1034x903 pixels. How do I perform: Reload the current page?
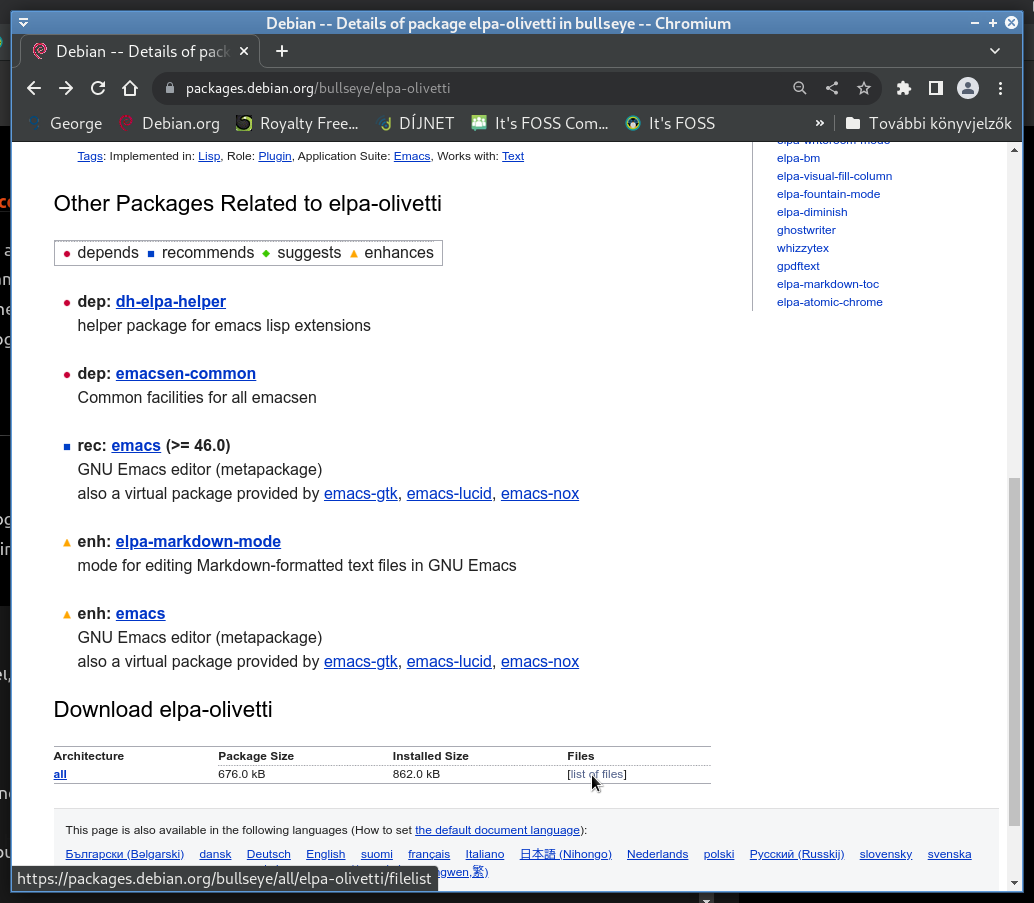(98, 88)
